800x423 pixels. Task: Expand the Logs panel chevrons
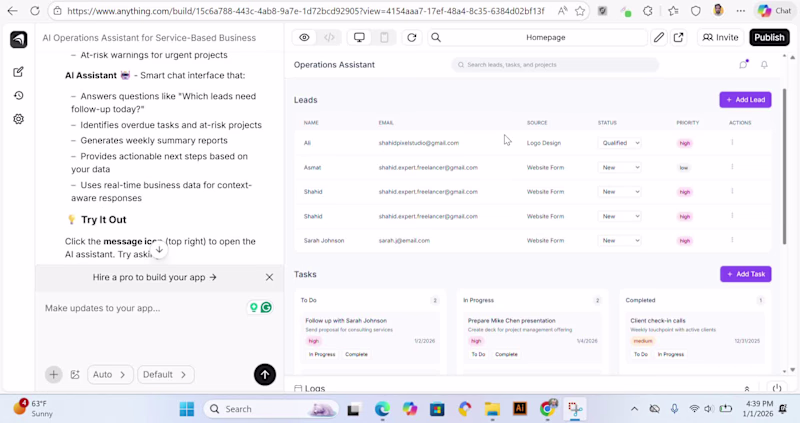coord(747,388)
